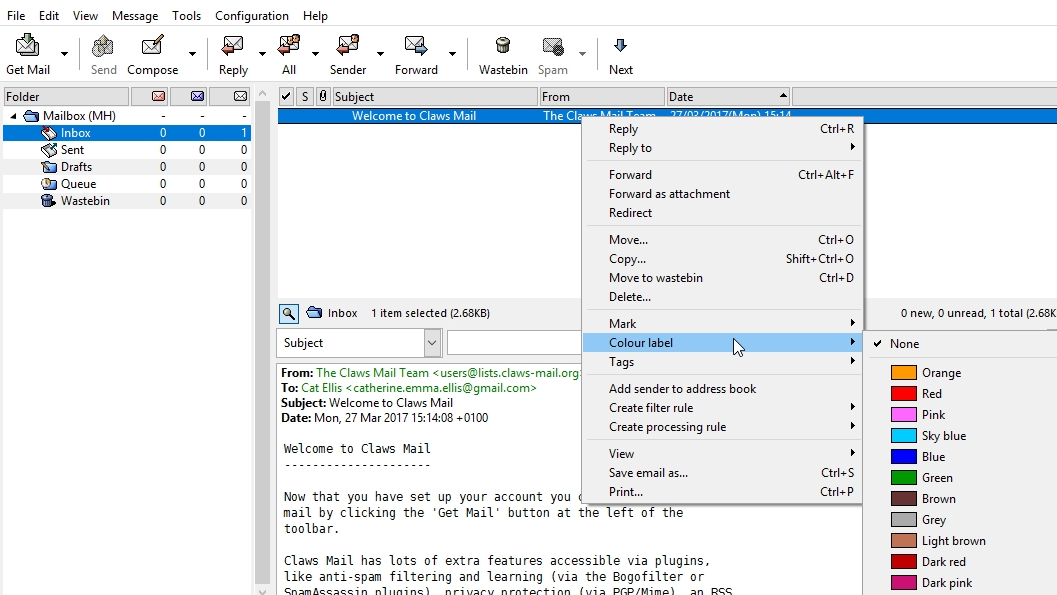Image resolution: width=1057 pixels, height=595 pixels.
Task: Click the total messages column icon in Folder header
Action: click(x=240, y=96)
